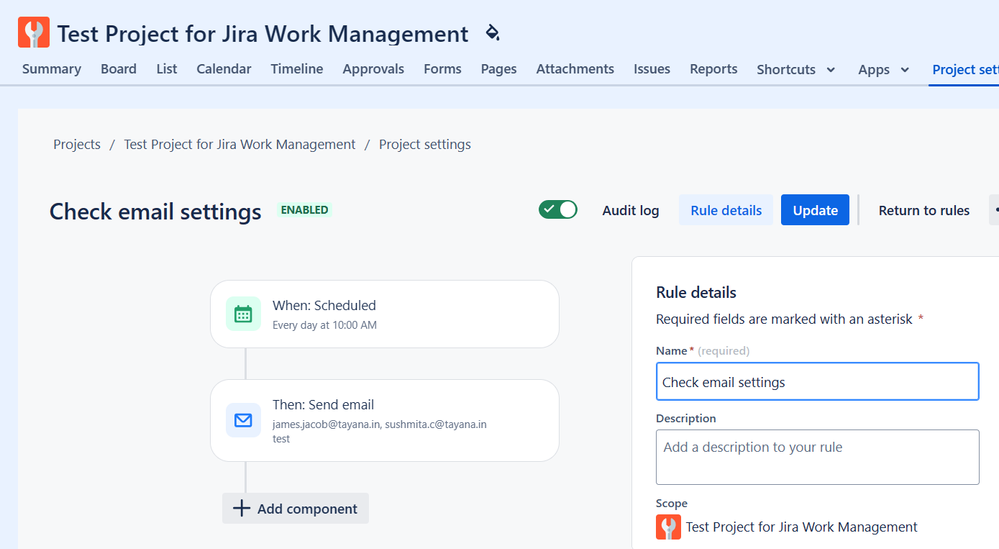Disable the rule with the enabled toggle

tap(558, 210)
